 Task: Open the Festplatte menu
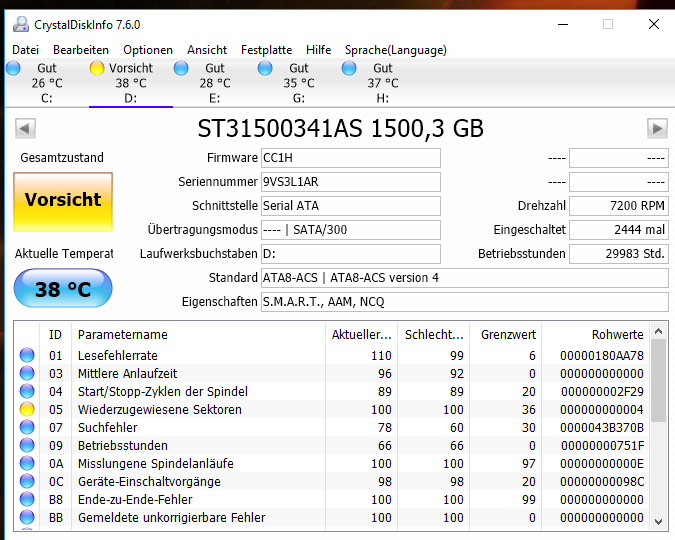(x=266, y=50)
